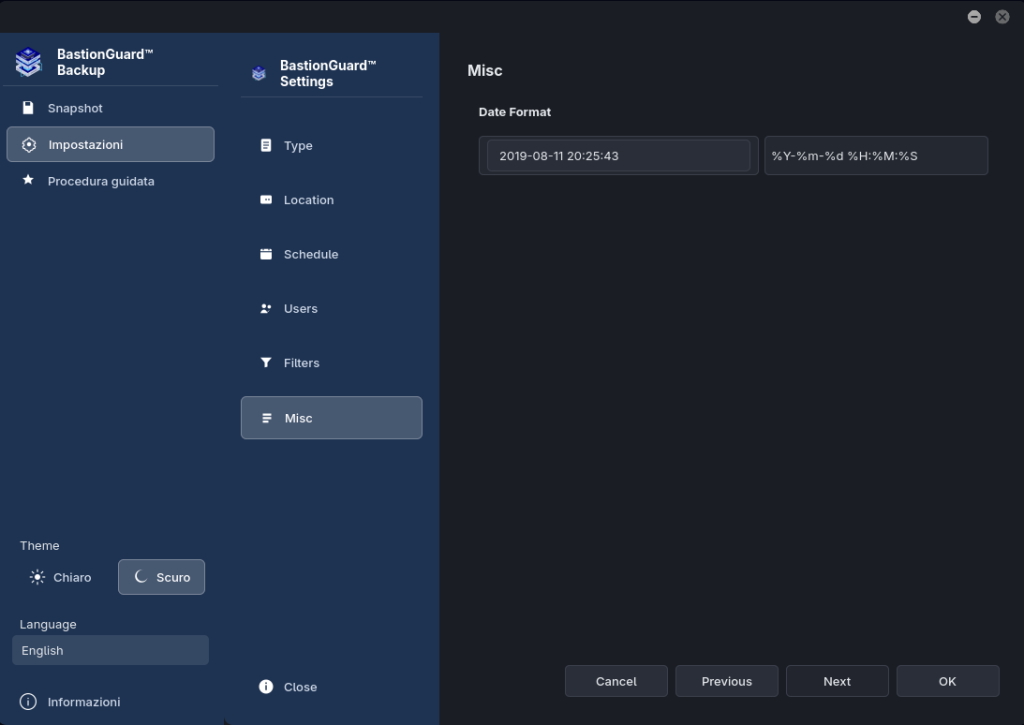
Task: Launch Procedura guidata wizard
Action: [110, 181]
